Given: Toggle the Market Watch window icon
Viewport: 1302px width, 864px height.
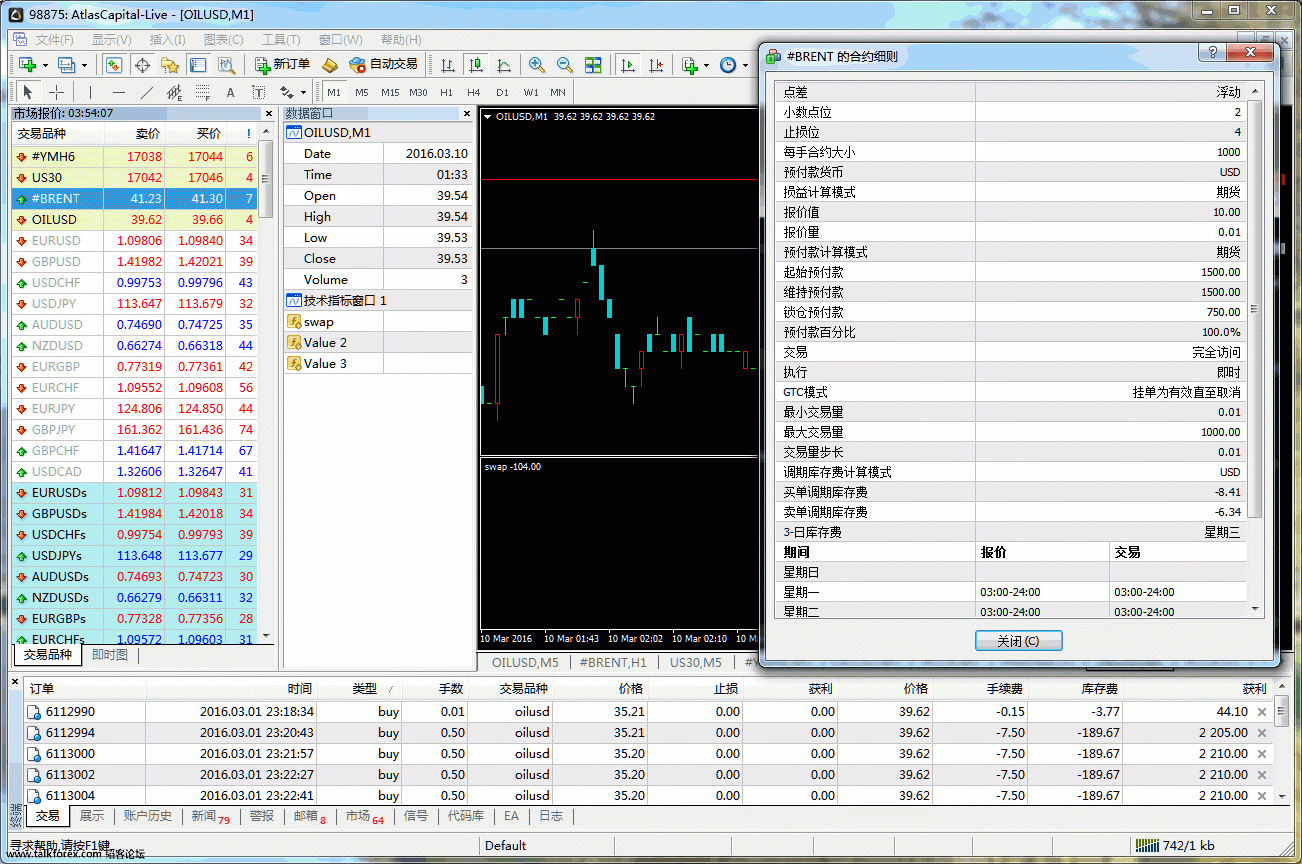Looking at the screenshot, I should 114,65.
